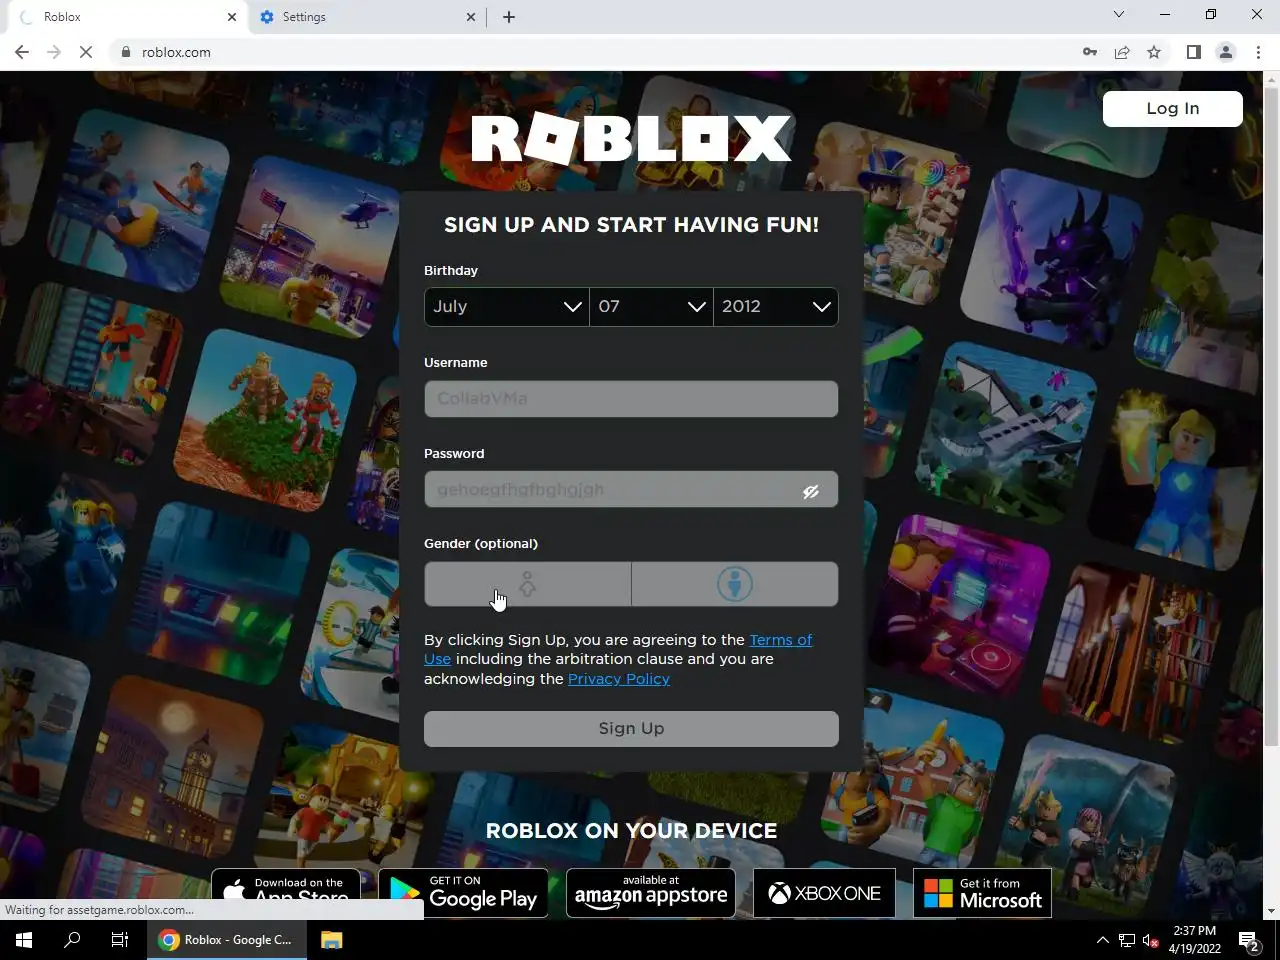This screenshot has height=960, width=1280.
Task: Open the Amazon Appstore badge
Action: (x=651, y=892)
